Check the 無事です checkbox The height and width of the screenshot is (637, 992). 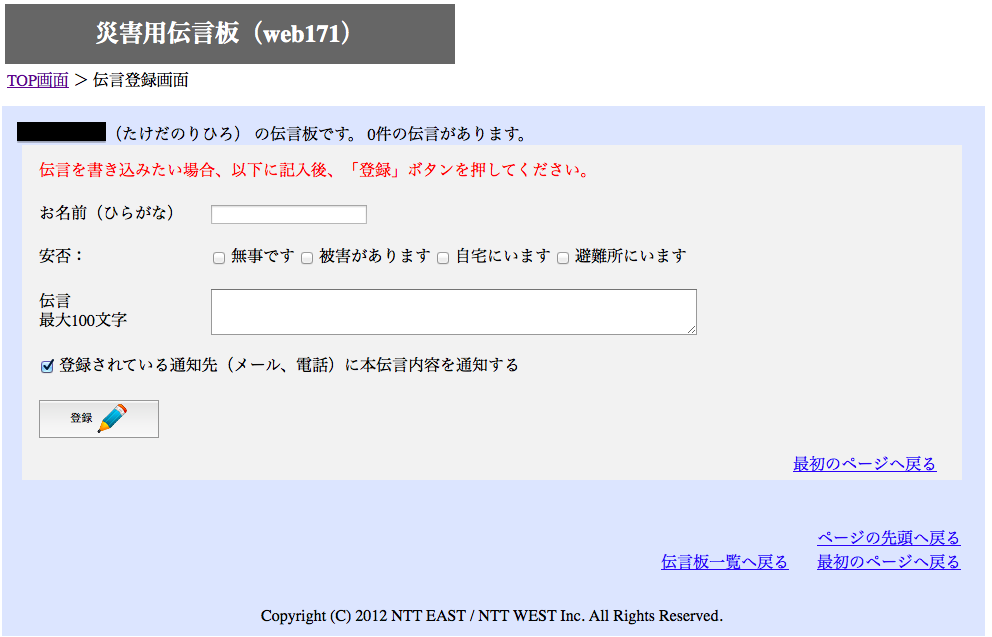219,258
